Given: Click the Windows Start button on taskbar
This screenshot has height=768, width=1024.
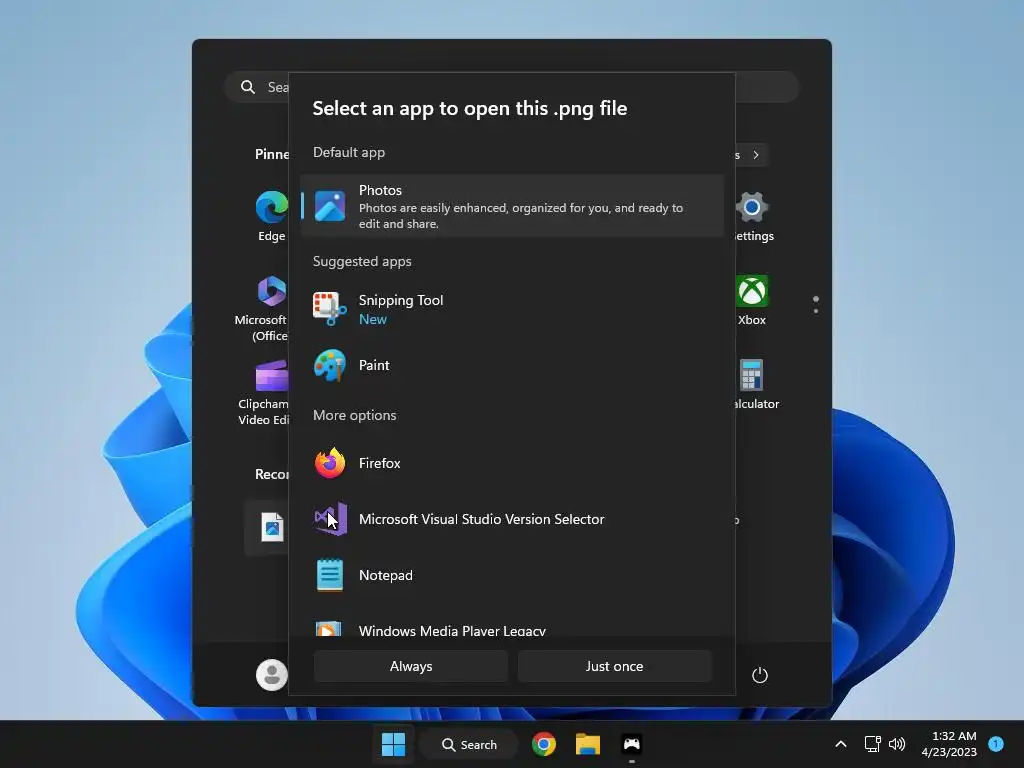Looking at the screenshot, I should 393,744.
